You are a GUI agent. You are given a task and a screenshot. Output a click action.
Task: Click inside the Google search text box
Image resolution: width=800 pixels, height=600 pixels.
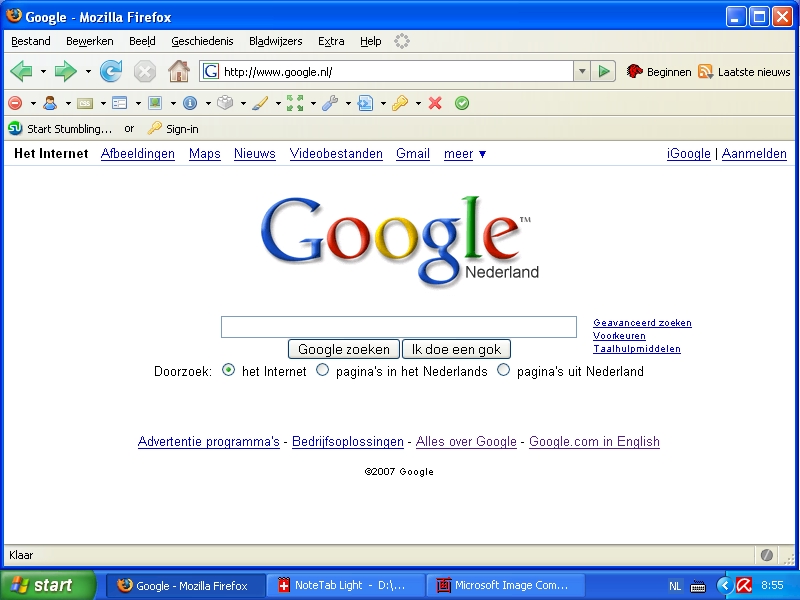(399, 327)
